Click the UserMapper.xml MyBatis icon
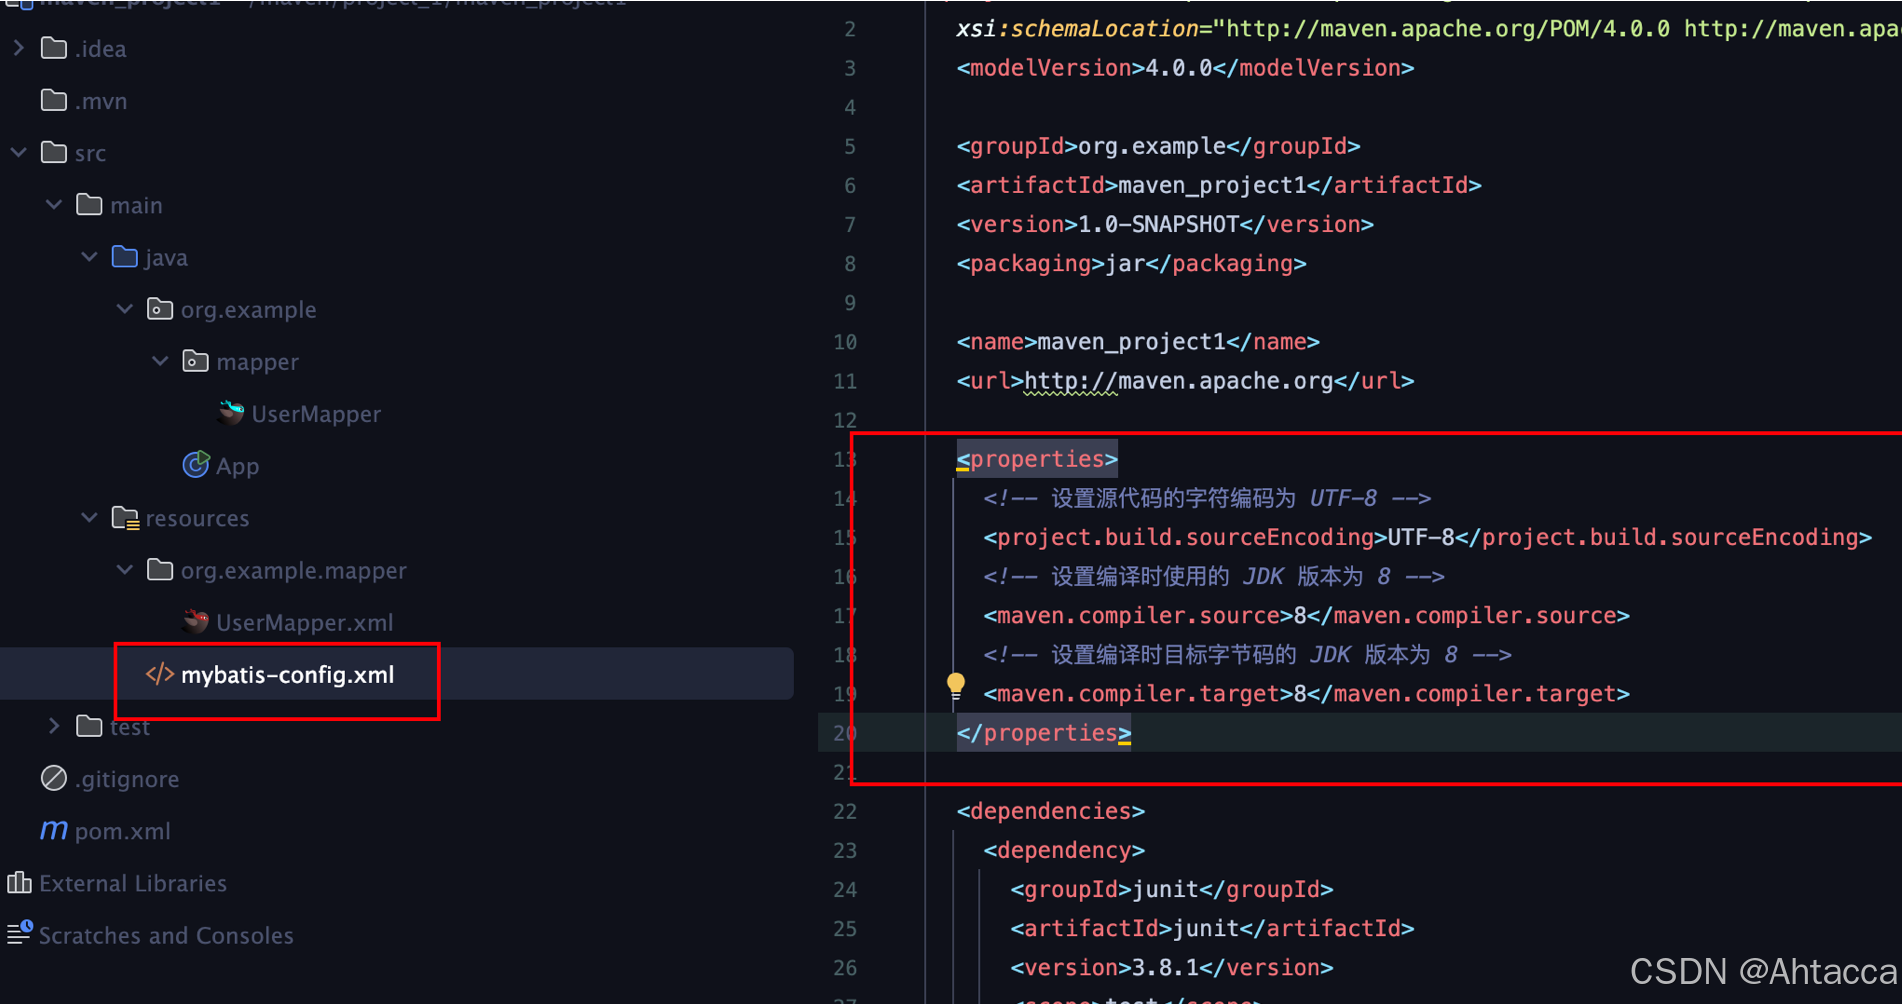This screenshot has width=1902, height=1004. point(196,622)
